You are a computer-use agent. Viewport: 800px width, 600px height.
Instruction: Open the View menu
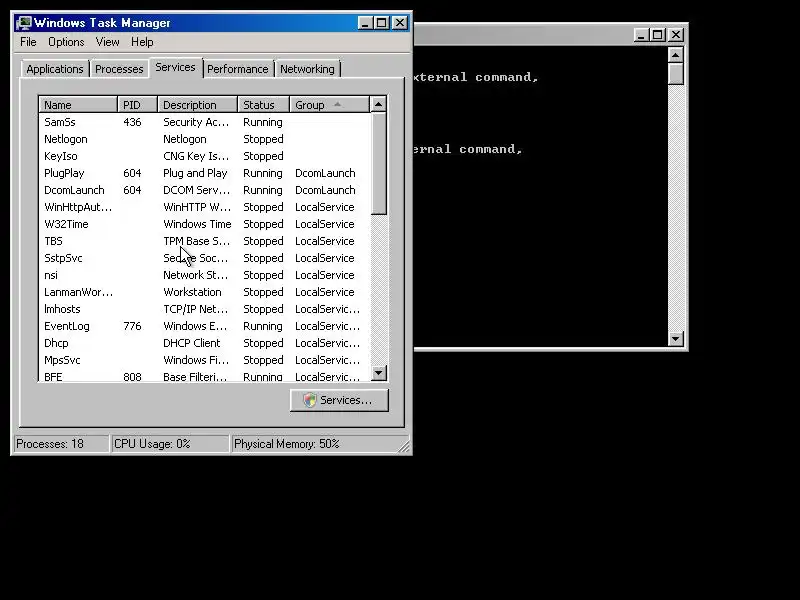(x=107, y=42)
